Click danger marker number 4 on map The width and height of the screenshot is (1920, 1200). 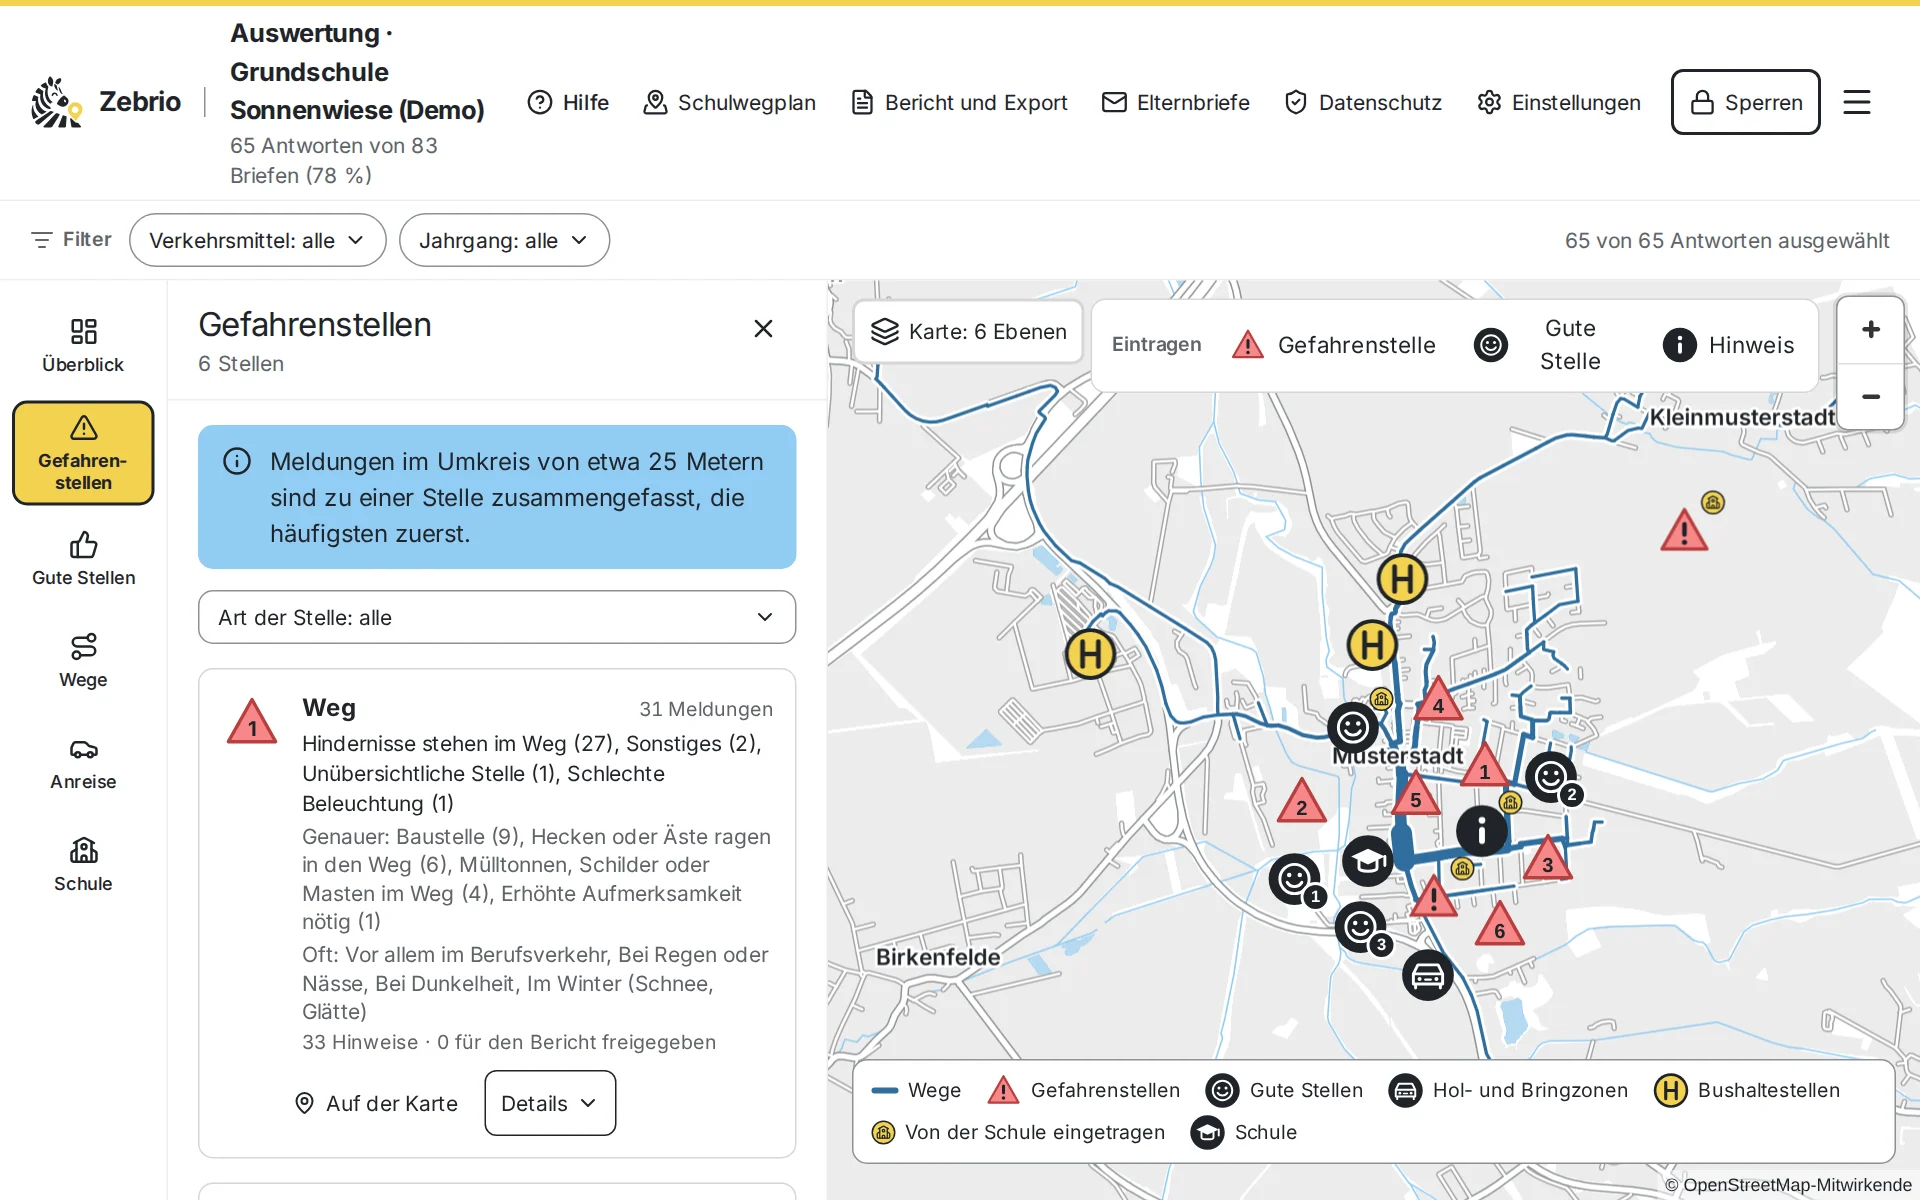pyautogui.click(x=1438, y=701)
